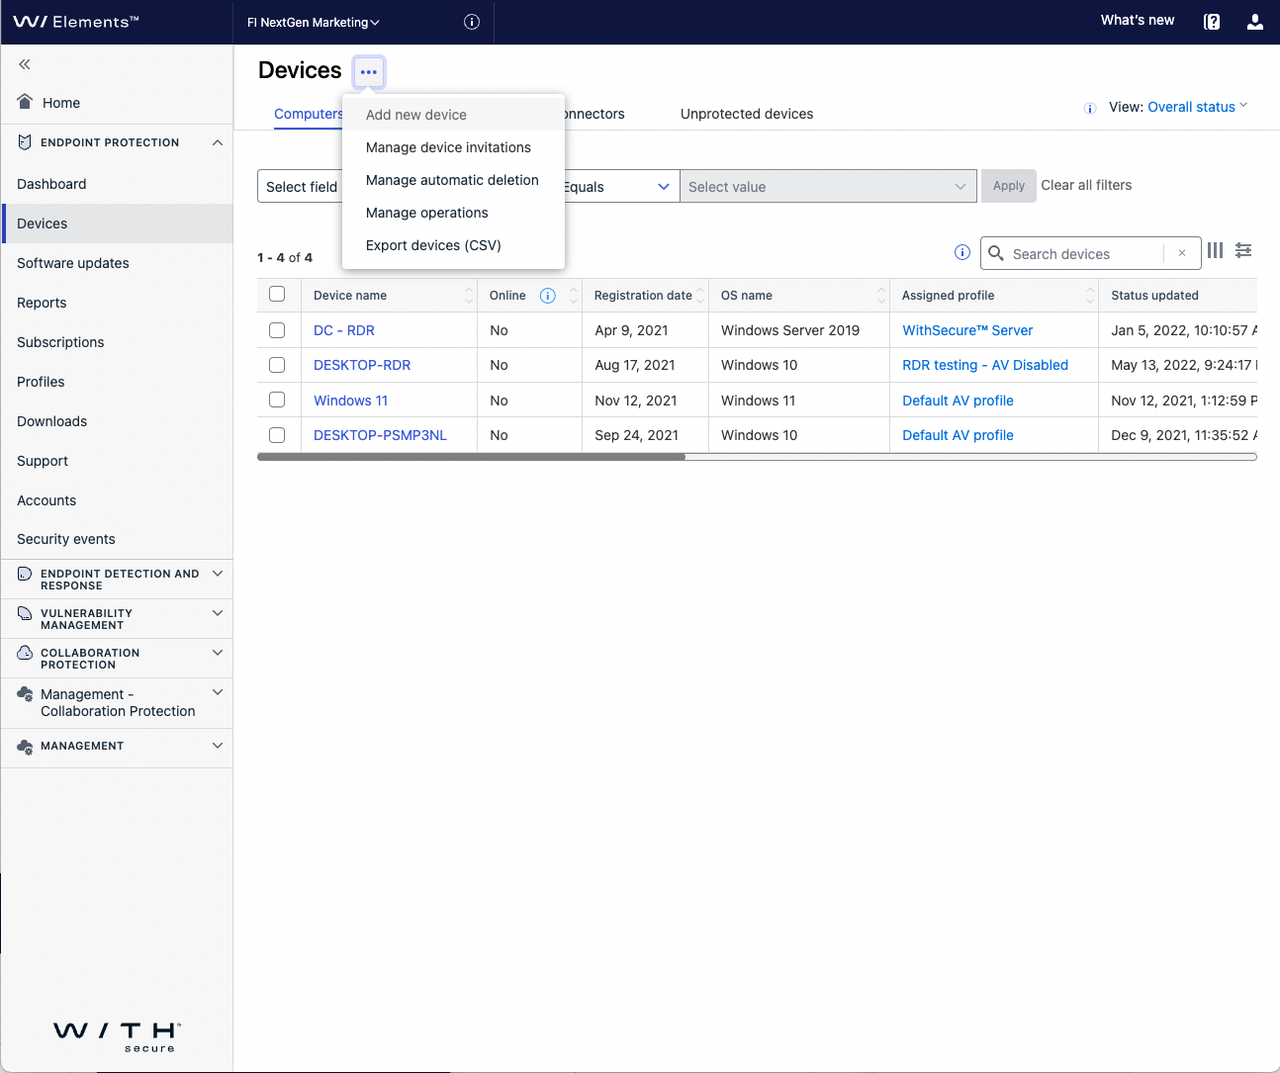Click the info icon next to company selector
Screen dimensions: 1280x1073
471,21
